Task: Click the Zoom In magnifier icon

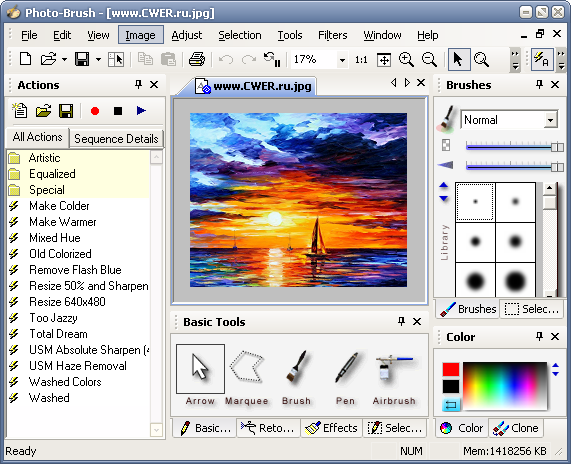Action: tap(406, 59)
